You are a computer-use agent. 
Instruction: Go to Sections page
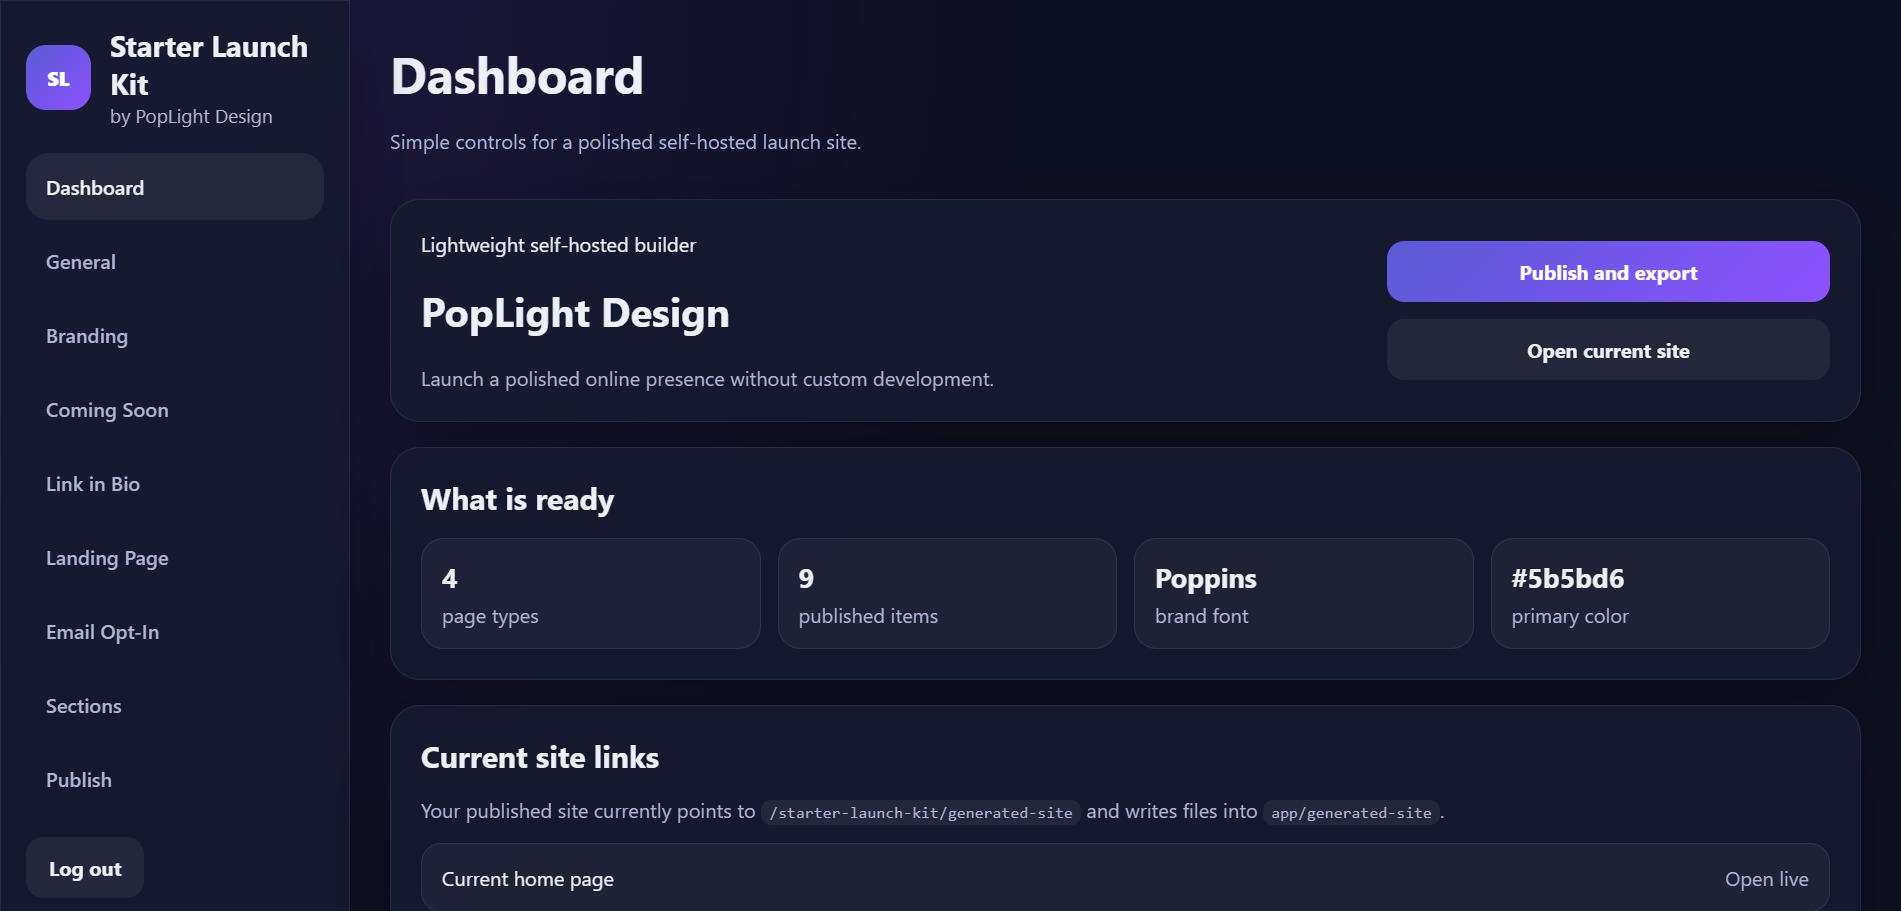(84, 706)
